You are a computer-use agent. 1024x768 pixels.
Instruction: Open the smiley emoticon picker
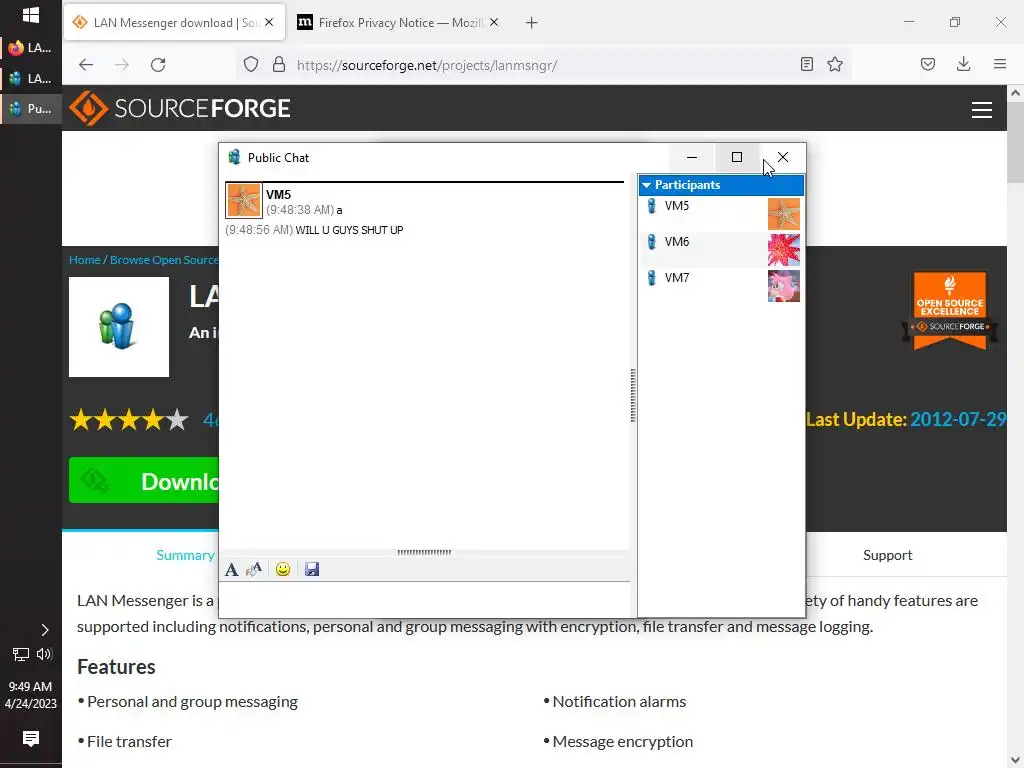283,569
